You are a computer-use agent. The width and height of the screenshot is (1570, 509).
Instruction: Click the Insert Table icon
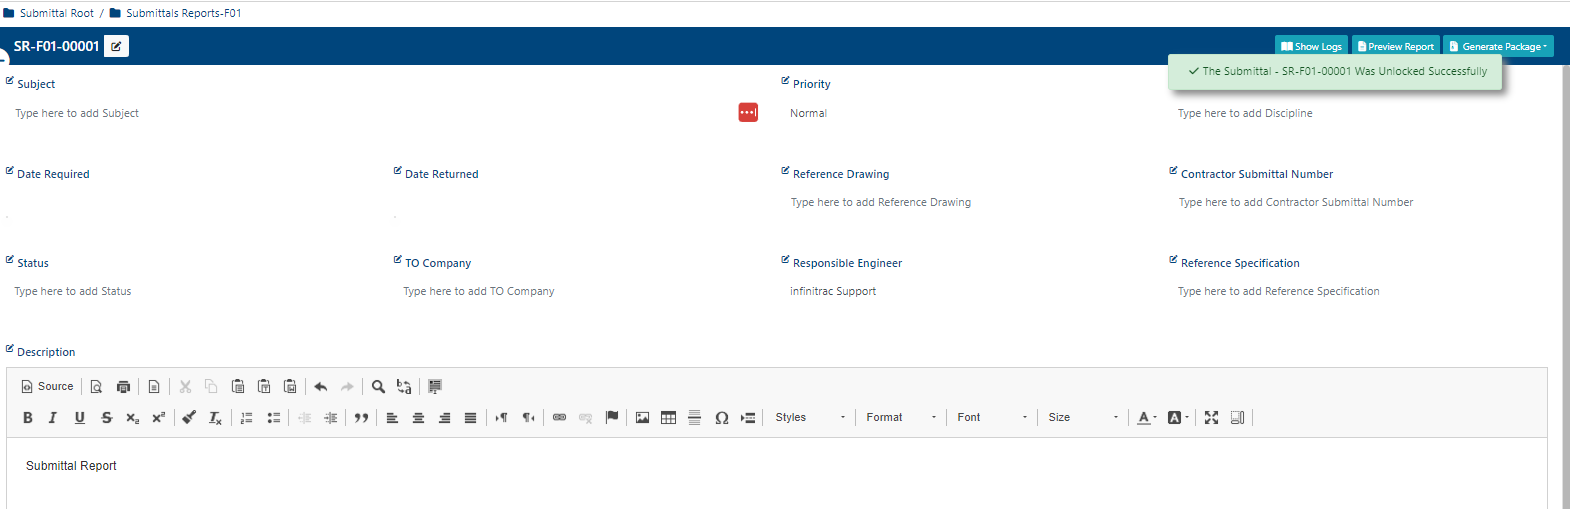(x=668, y=418)
